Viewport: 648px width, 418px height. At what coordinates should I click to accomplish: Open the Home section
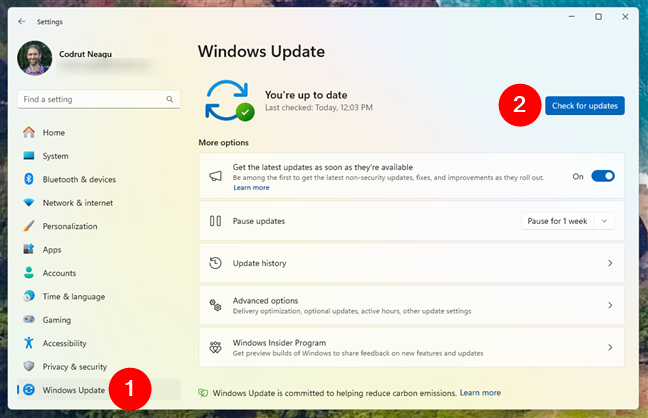click(x=99, y=133)
